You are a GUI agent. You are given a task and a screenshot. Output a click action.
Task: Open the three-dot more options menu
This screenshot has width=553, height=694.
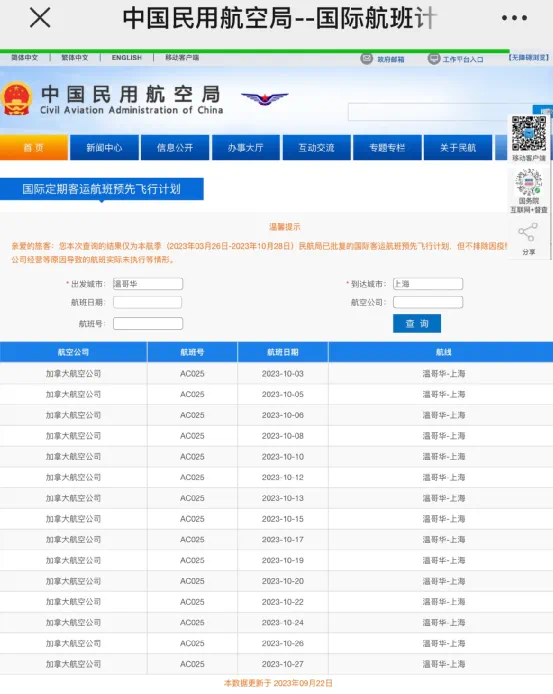(514, 18)
